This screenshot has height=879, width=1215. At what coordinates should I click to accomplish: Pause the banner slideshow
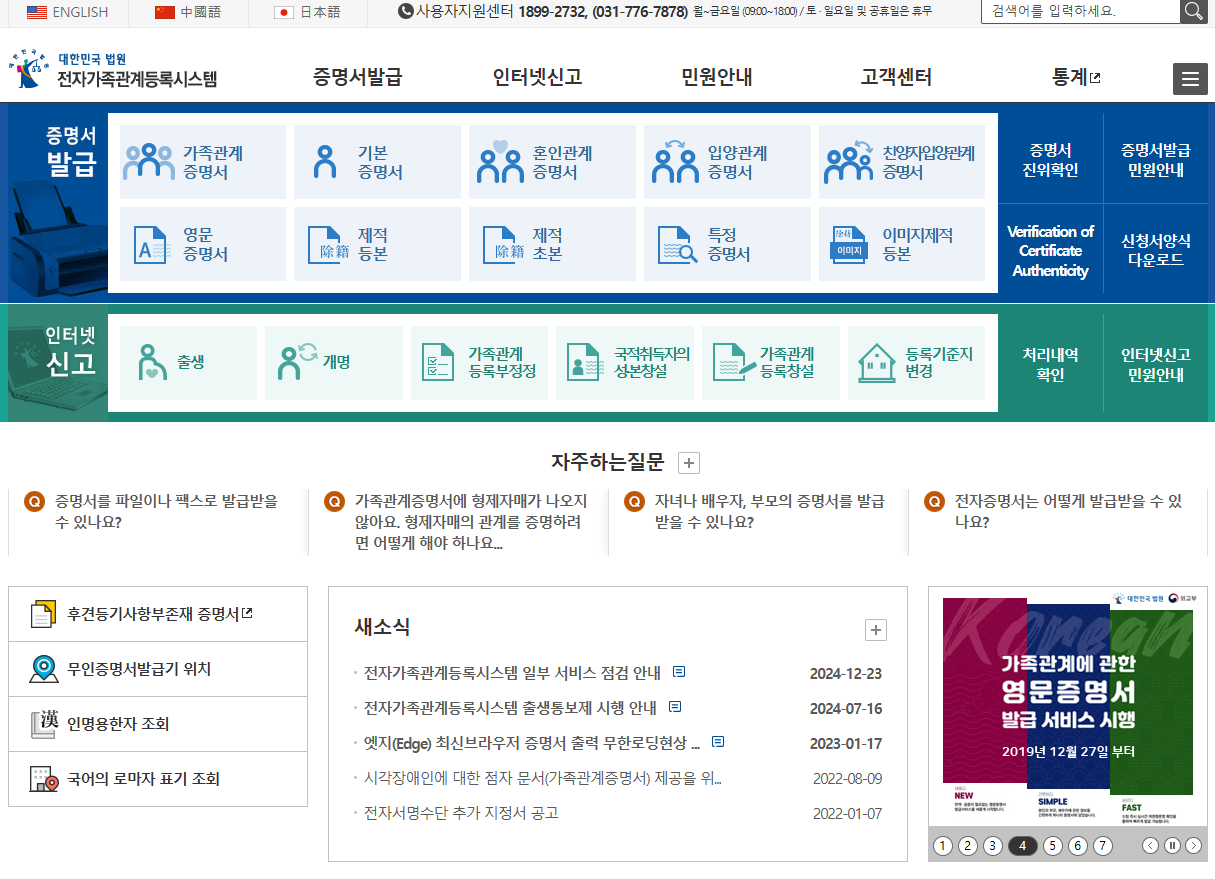(x=1172, y=846)
